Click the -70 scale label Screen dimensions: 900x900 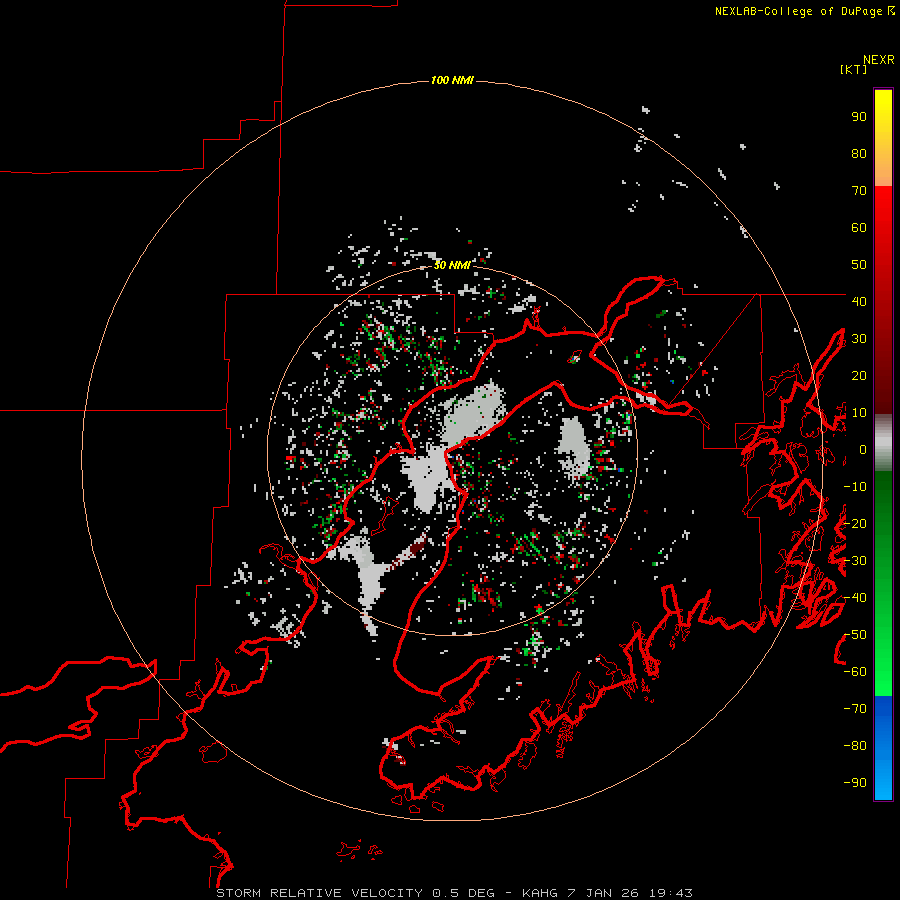pos(855,709)
